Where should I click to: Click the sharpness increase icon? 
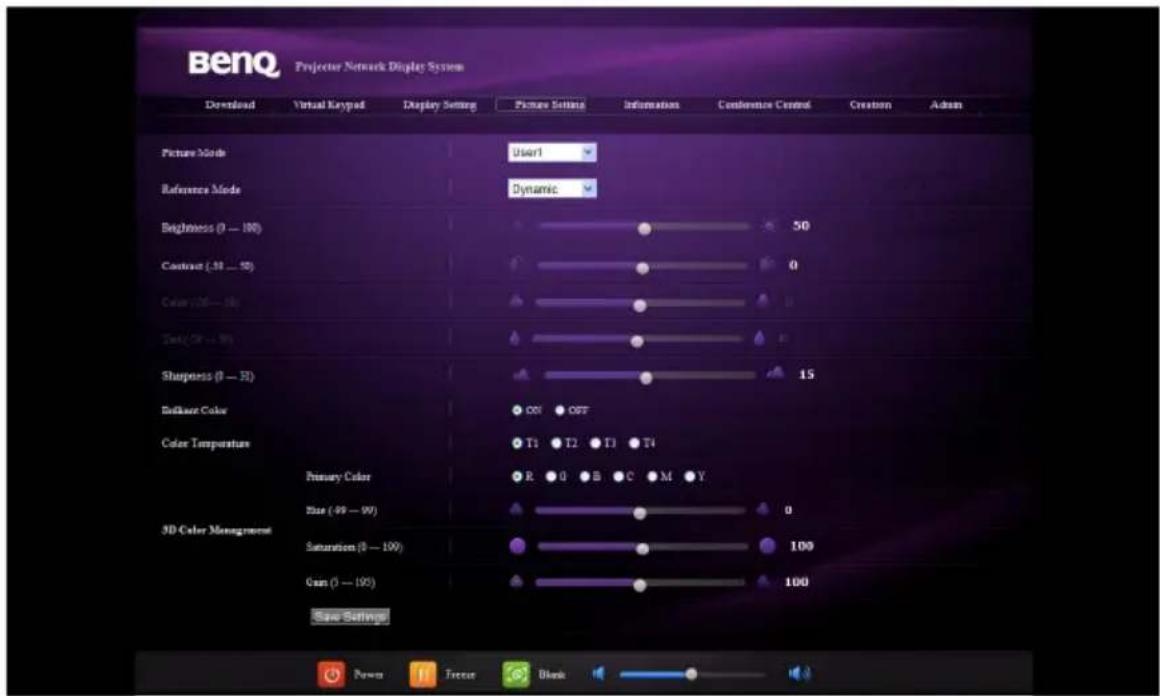(x=775, y=374)
